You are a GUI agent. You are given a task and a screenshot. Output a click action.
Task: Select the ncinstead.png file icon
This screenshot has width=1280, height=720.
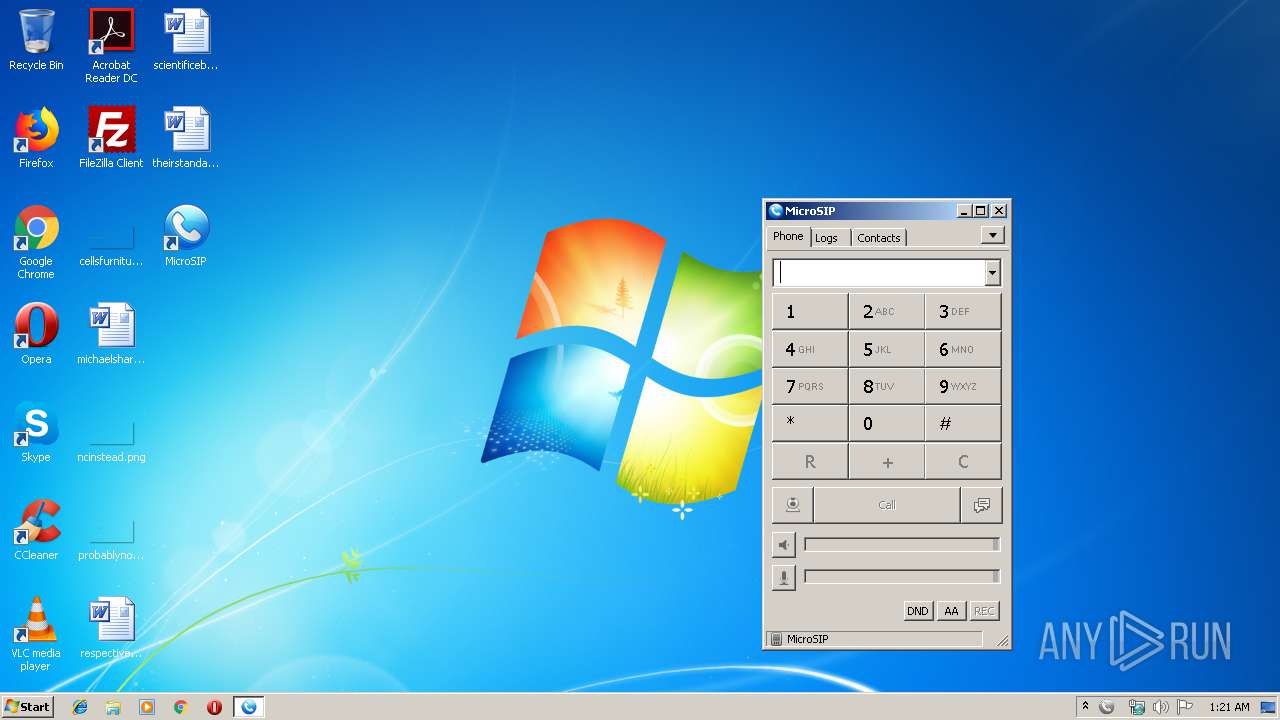[x=111, y=438]
